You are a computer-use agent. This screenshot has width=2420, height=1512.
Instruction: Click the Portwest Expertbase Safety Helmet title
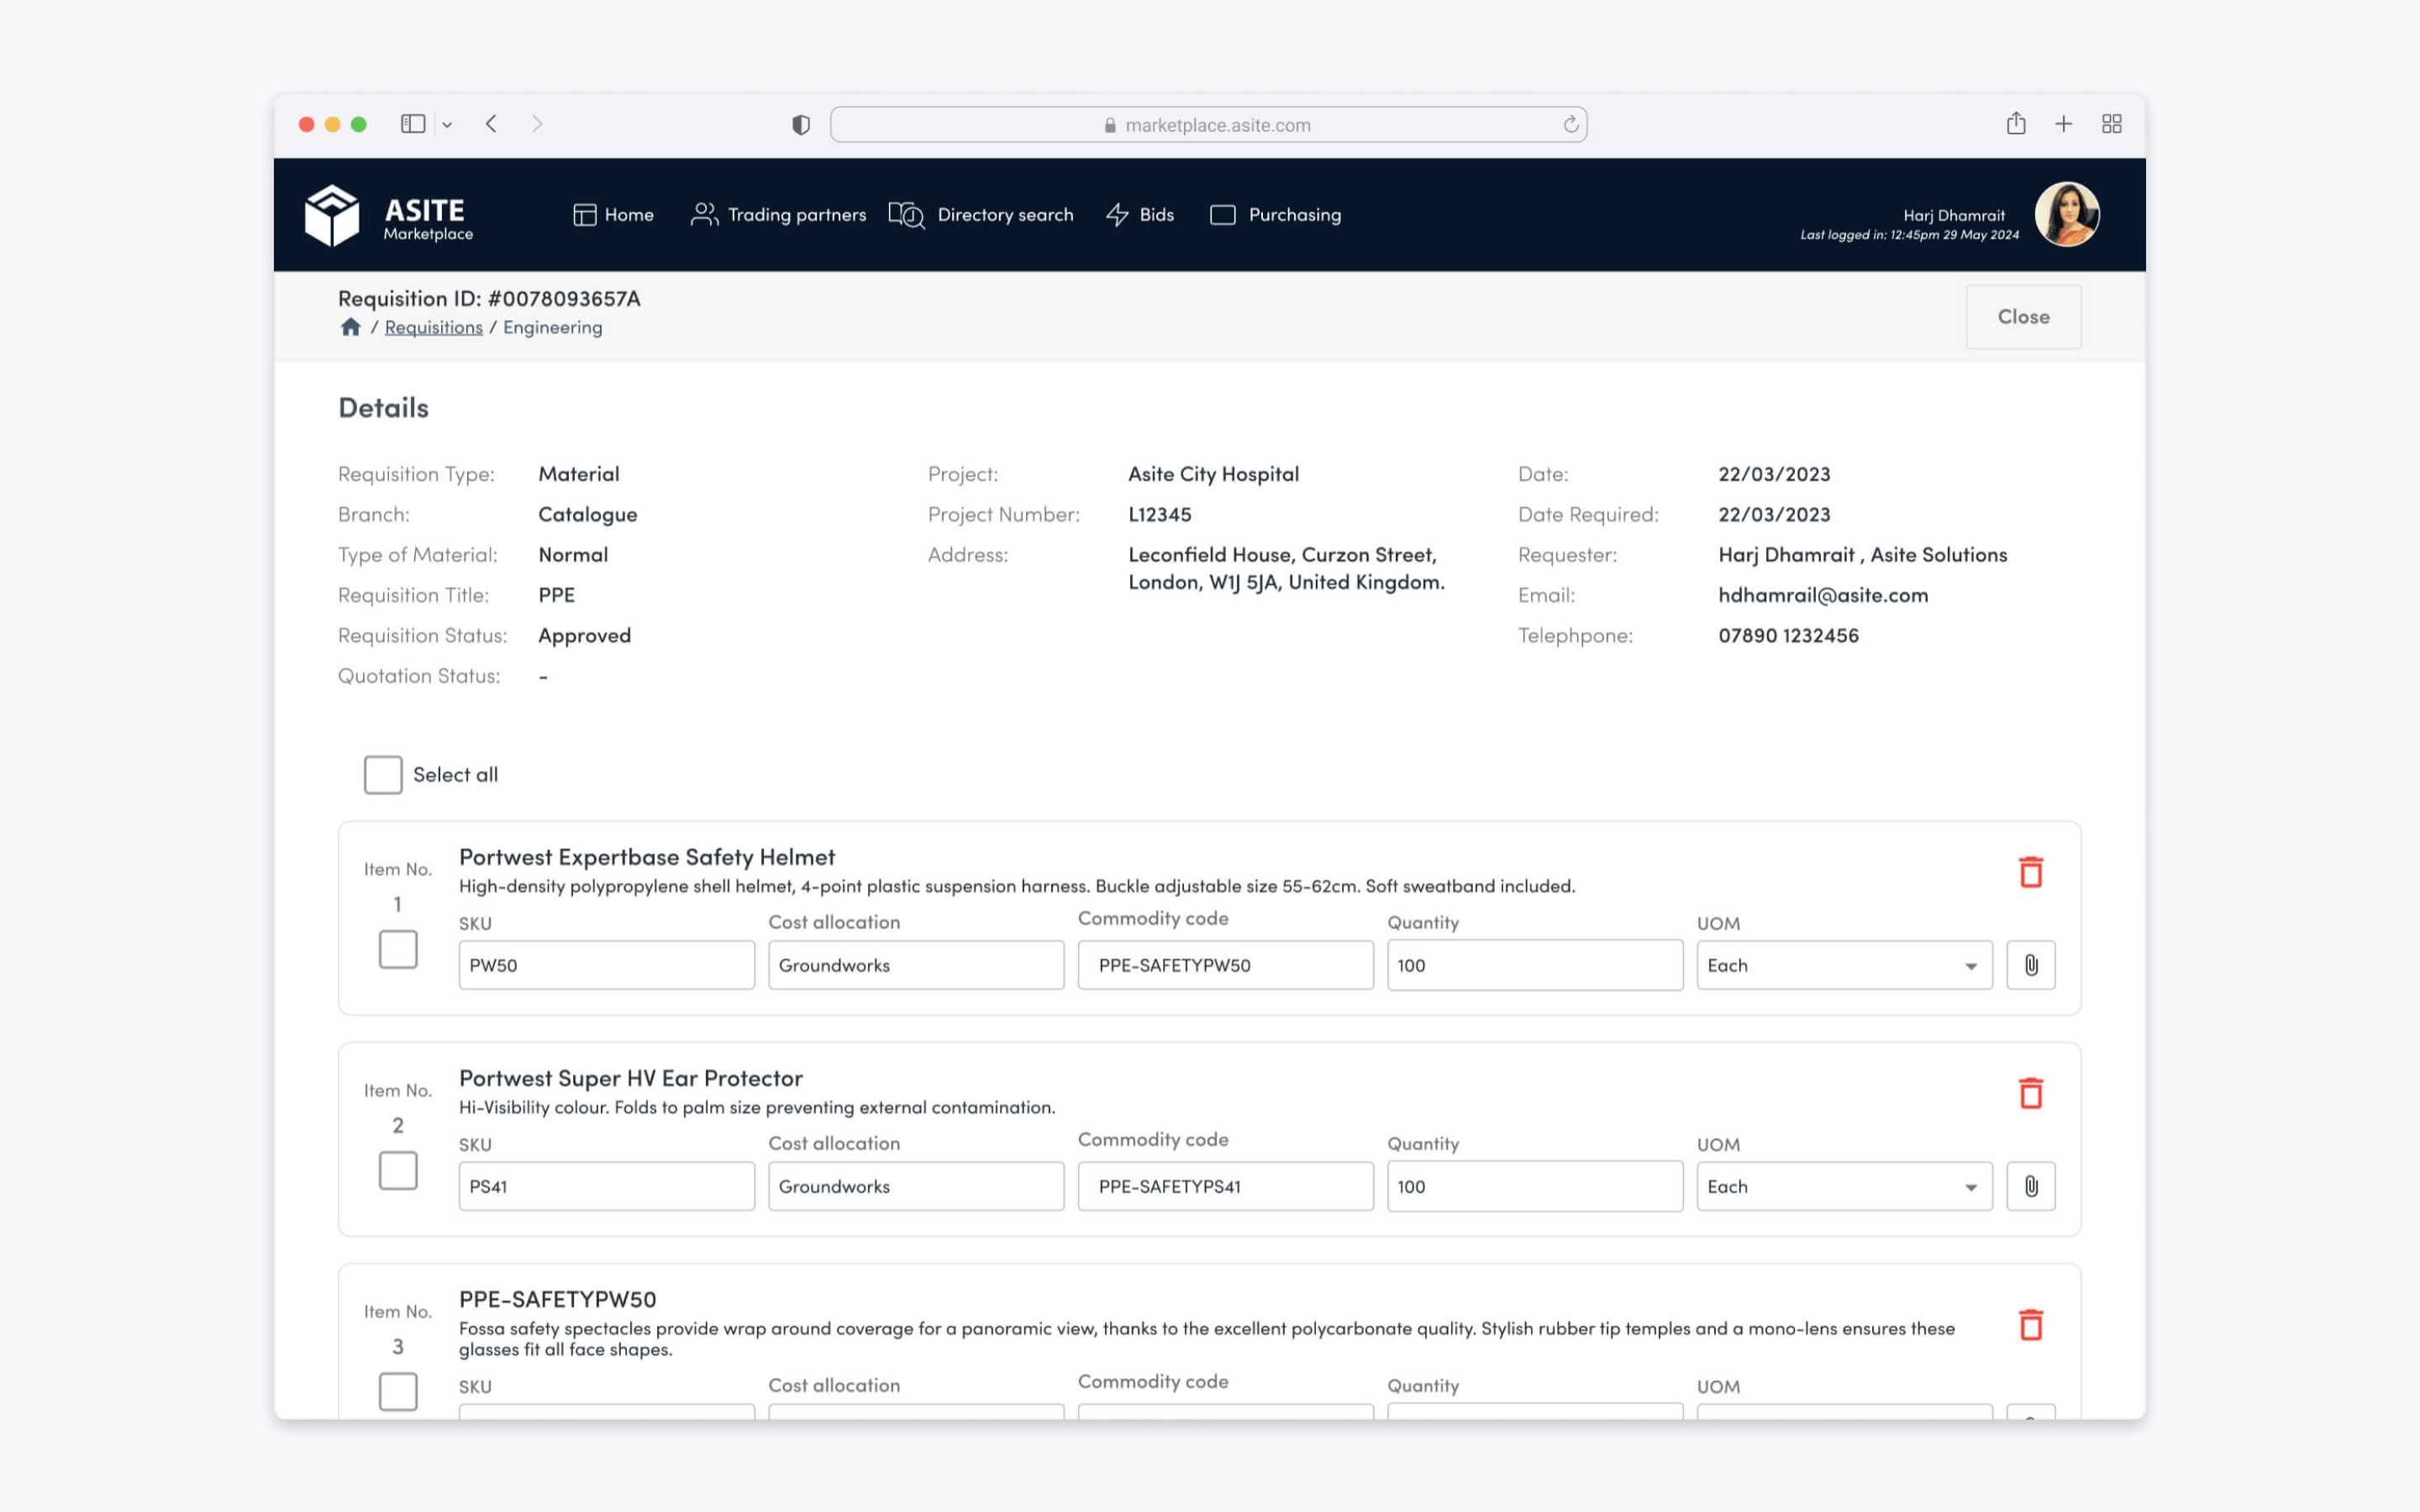pyautogui.click(x=646, y=857)
